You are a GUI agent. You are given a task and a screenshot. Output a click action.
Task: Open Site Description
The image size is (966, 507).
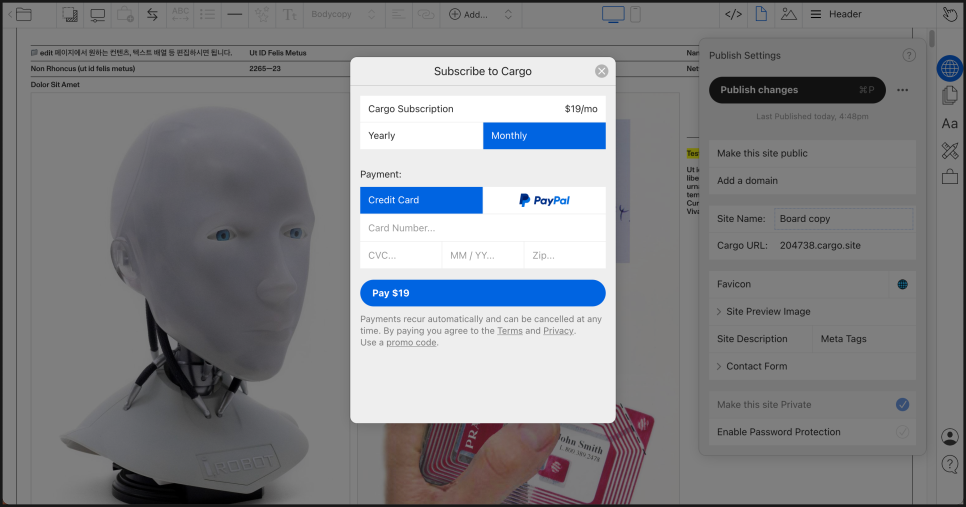tap(760, 339)
